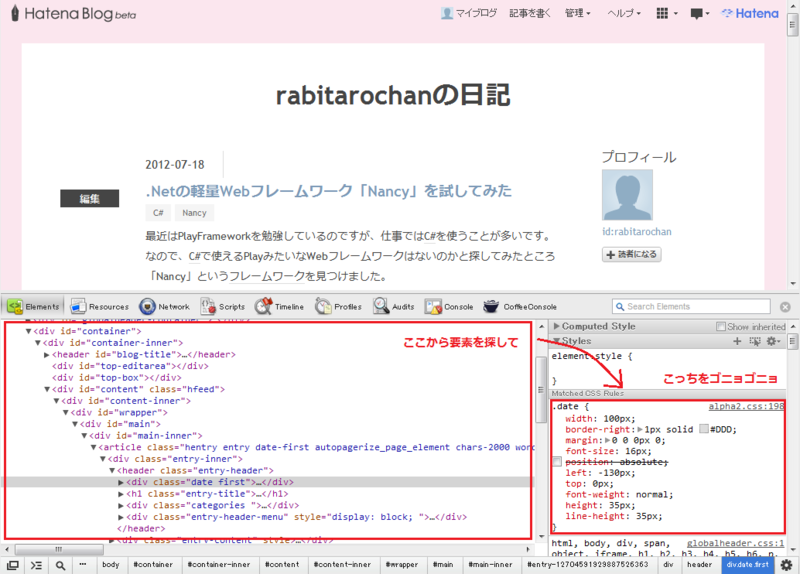Screen dimensions: 800x574
Task: Click the elements tree horizontal scrollbar thumb
Action: click(59, 550)
